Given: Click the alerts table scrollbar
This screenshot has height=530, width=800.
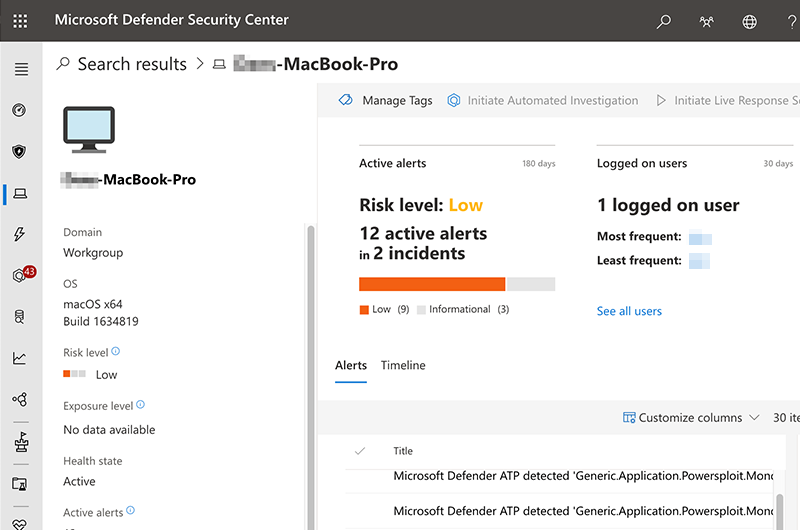Looking at the screenshot, I should pos(779,512).
